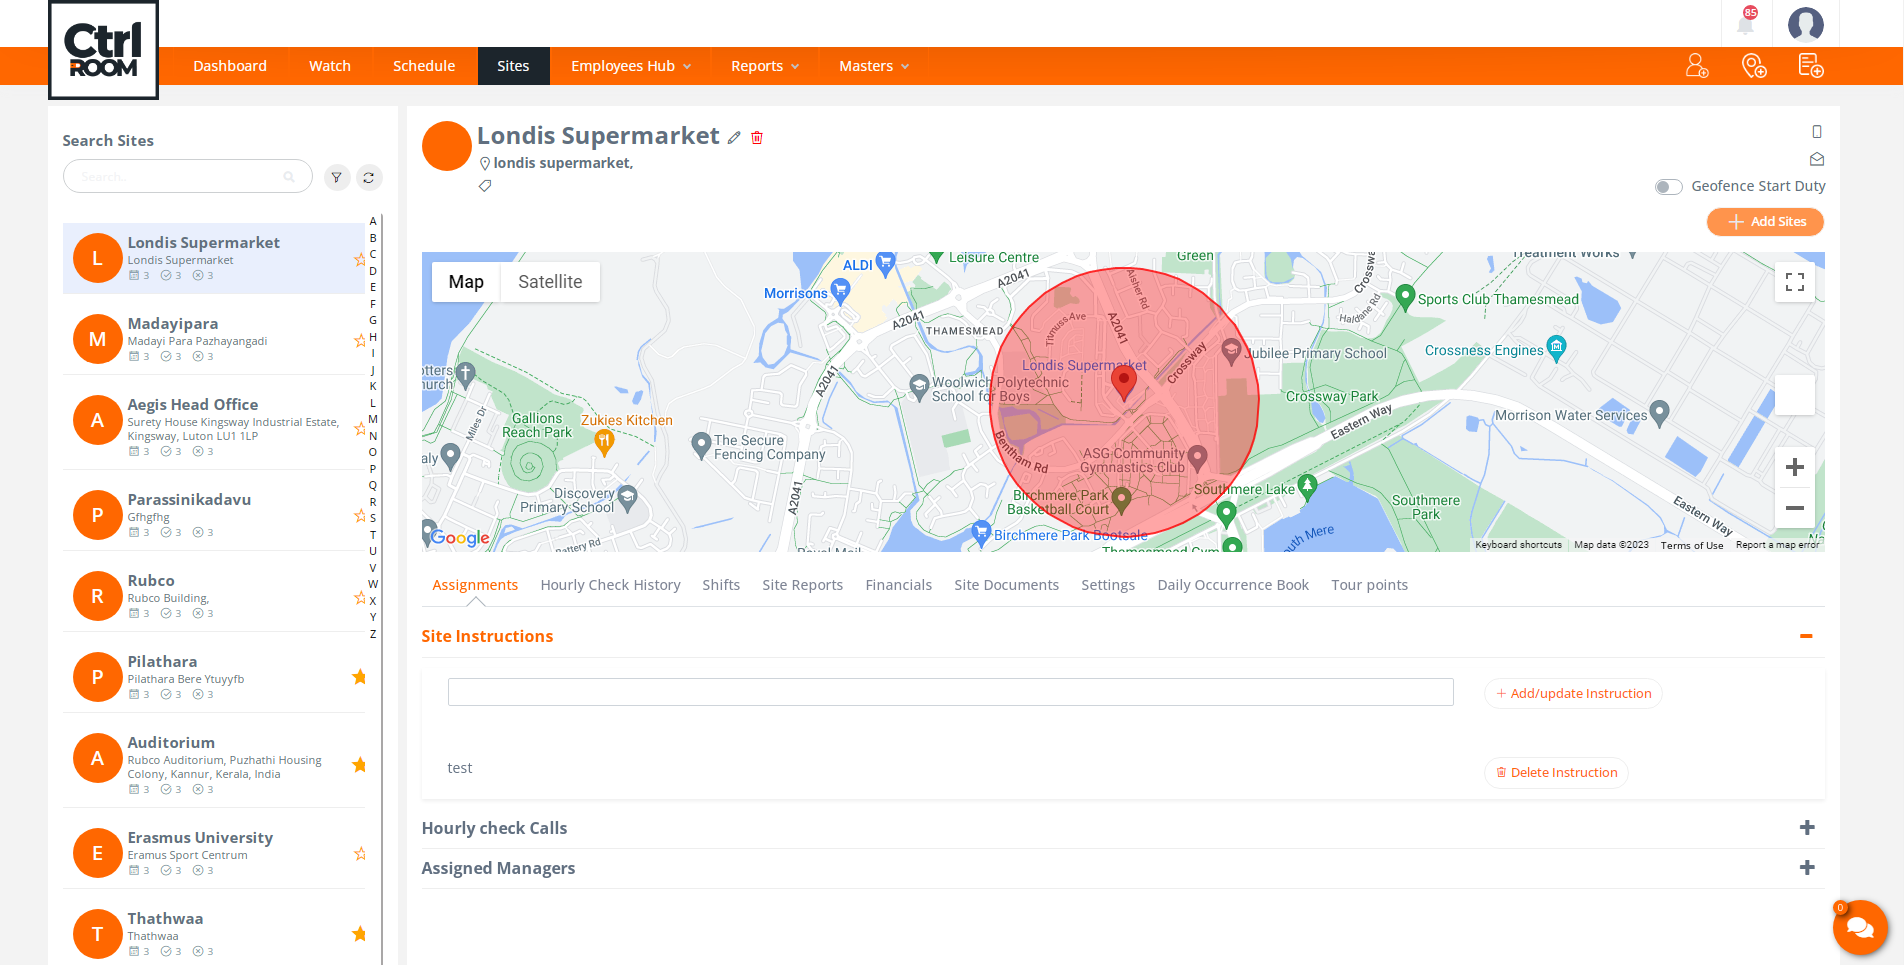Toggle favorite star for Parassinikadavu
Screen dimensions: 1904x965
pyautogui.click(x=360, y=516)
